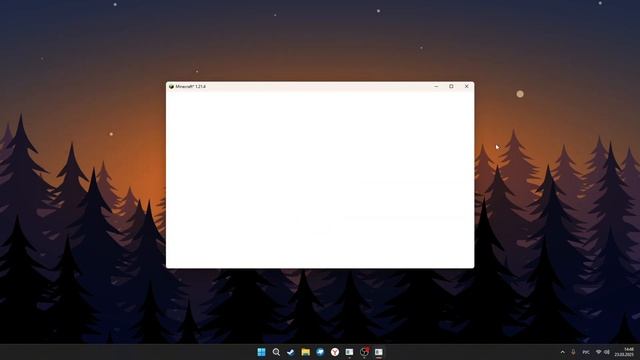
Task: Open the volume tray icon
Action: tap(607, 352)
